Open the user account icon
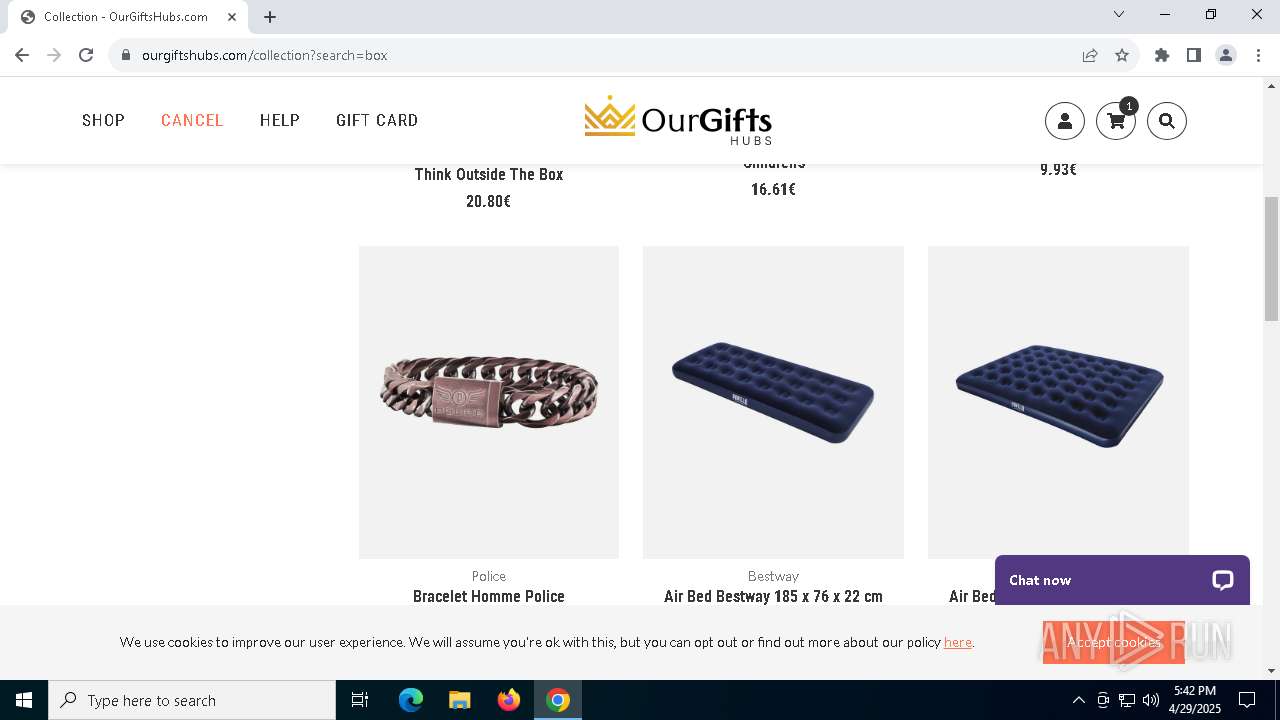 pos(1065,121)
